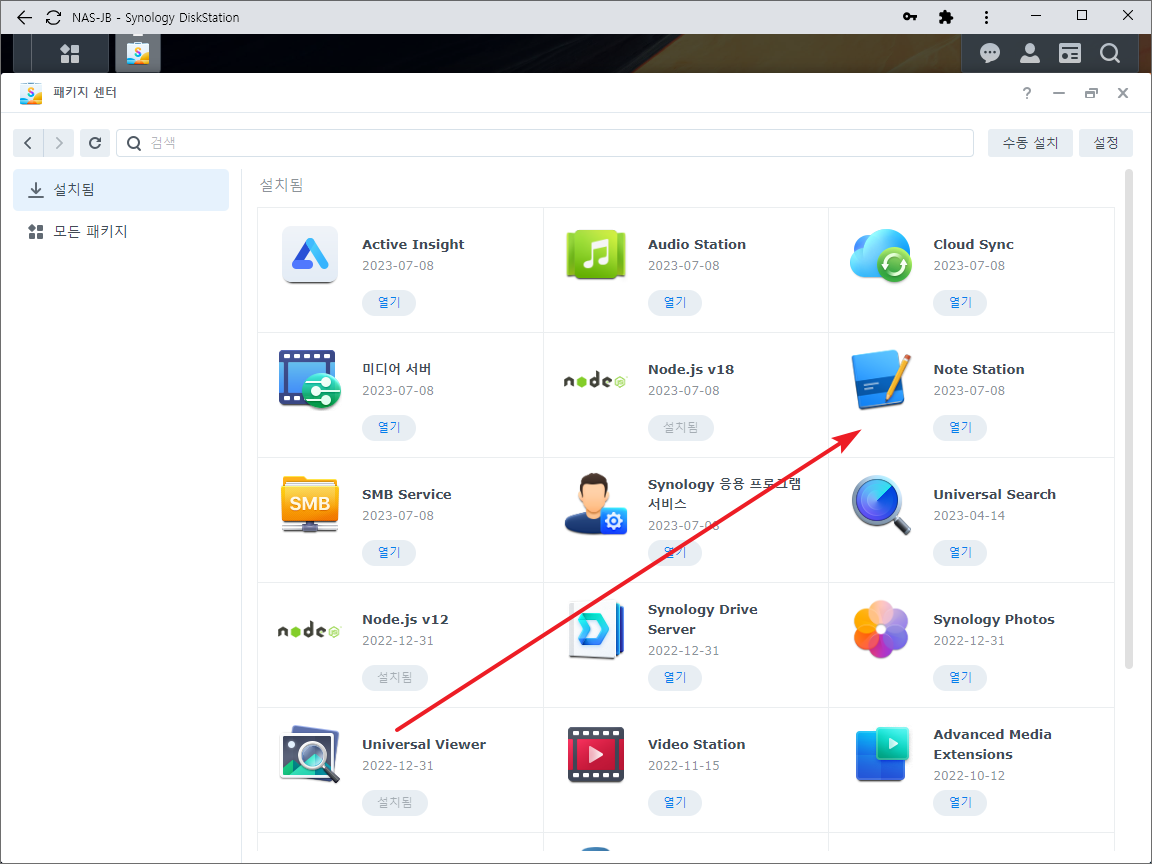
Task: Click the Synology Drive Server icon
Action: pyautogui.click(x=596, y=630)
